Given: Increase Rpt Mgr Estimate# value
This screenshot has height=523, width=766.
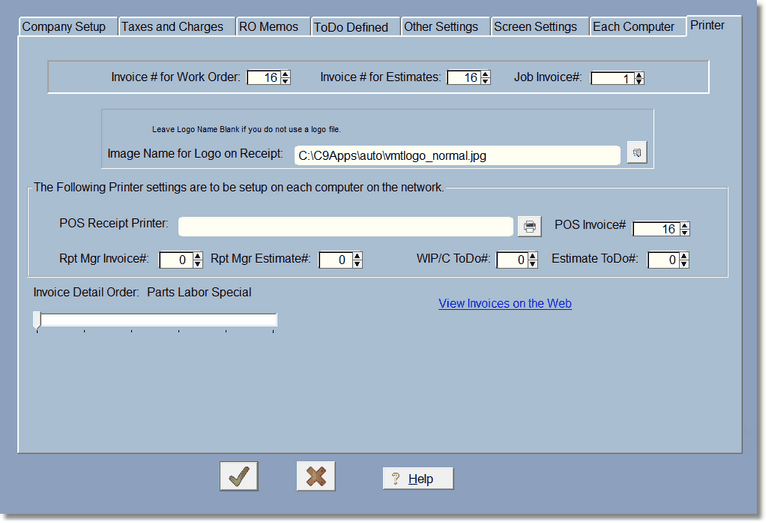Looking at the screenshot, I should click(358, 256).
